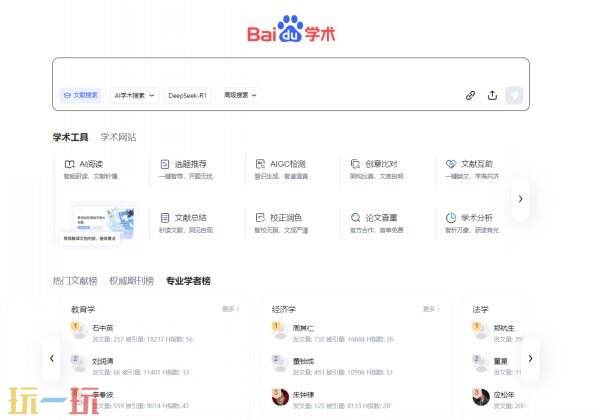The height and width of the screenshot is (420, 600).
Task: Click scholar 应松年's avatar photo
Action: pyautogui.click(x=481, y=397)
